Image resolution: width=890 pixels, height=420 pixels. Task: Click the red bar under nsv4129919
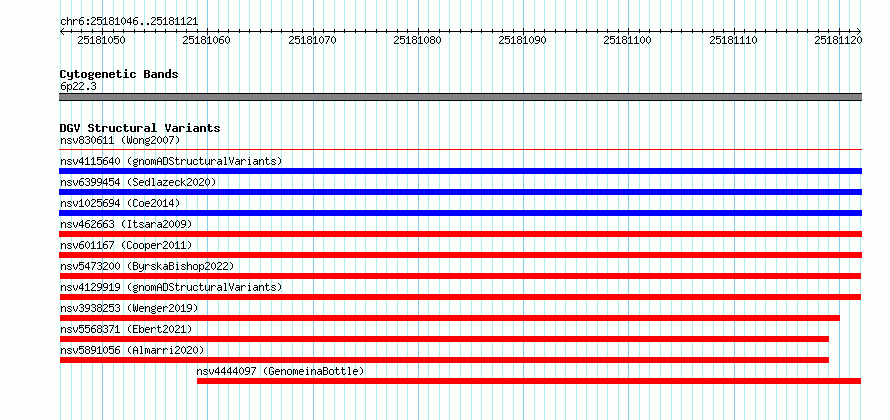click(x=460, y=297)
